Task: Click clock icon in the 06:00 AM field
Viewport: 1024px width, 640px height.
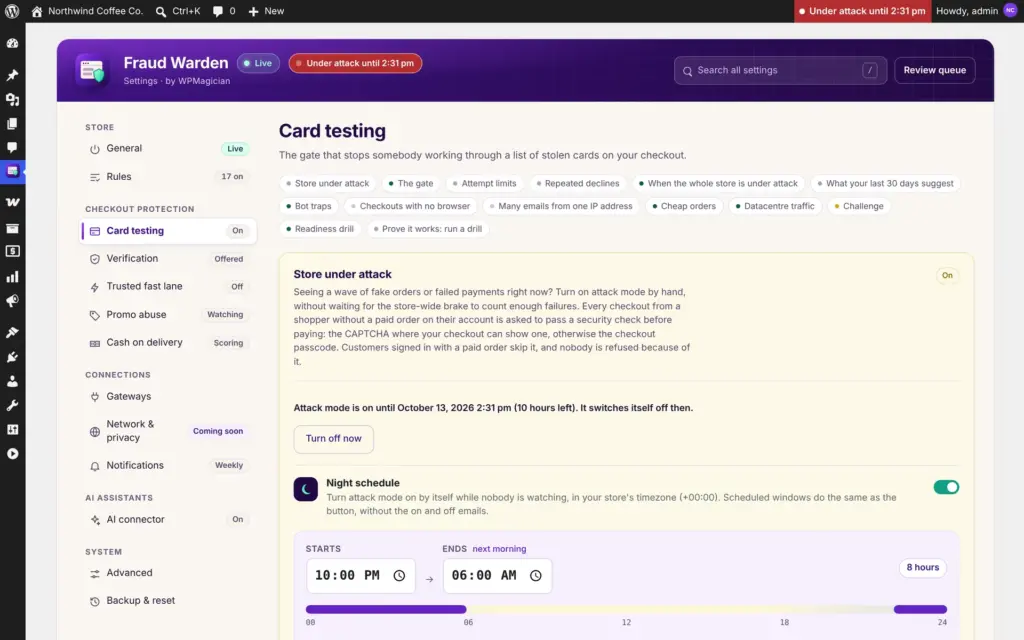Action: coord(536,575)
